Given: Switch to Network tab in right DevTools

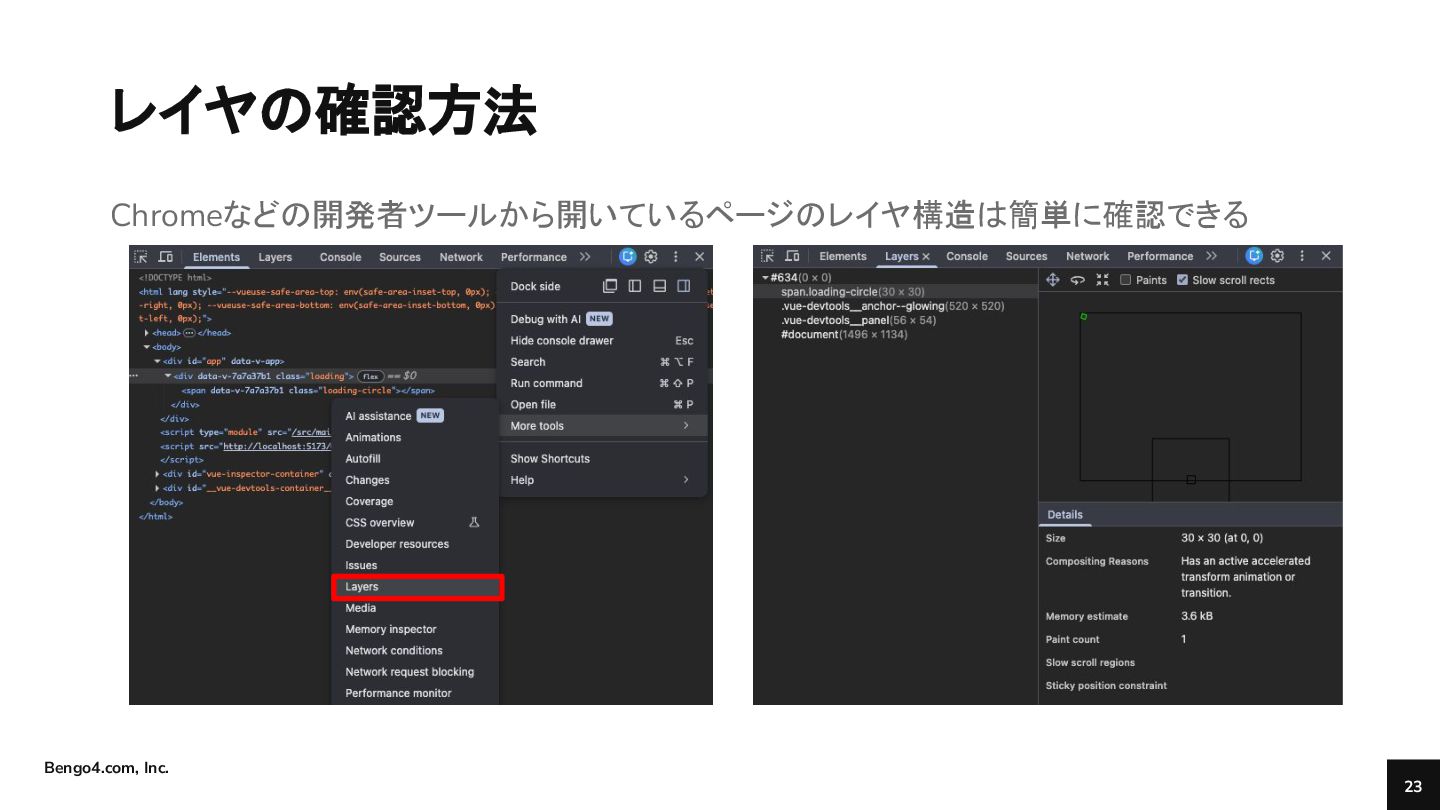Looking at the screenshot, I should point(1087,256).
